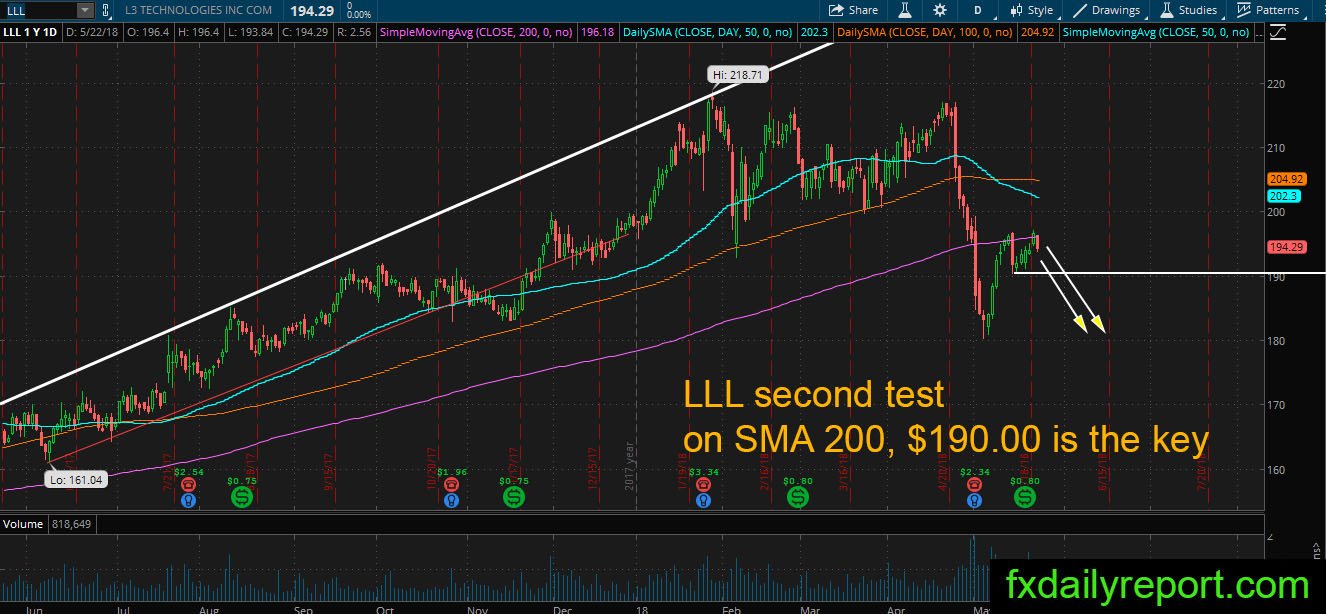Screen dimensions: 1326x614
Task: Select SimpleMovingAvg (CLOSE, 50, 0, no) label
Action: pos(1156,32)
